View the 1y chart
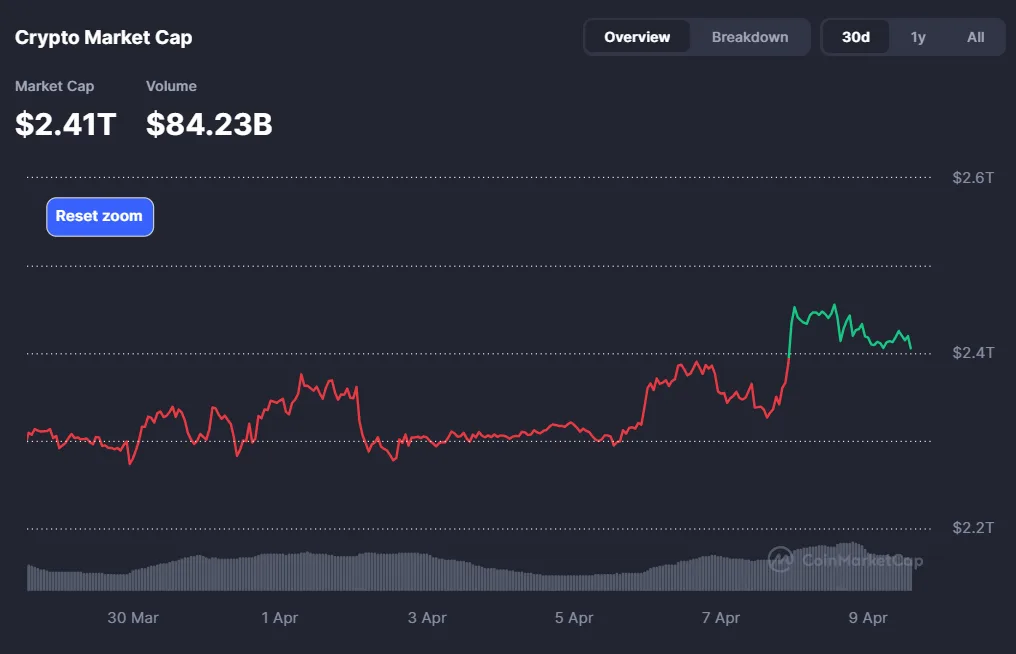The height and width of the screenshot is (654, 1016). (918, 37)
